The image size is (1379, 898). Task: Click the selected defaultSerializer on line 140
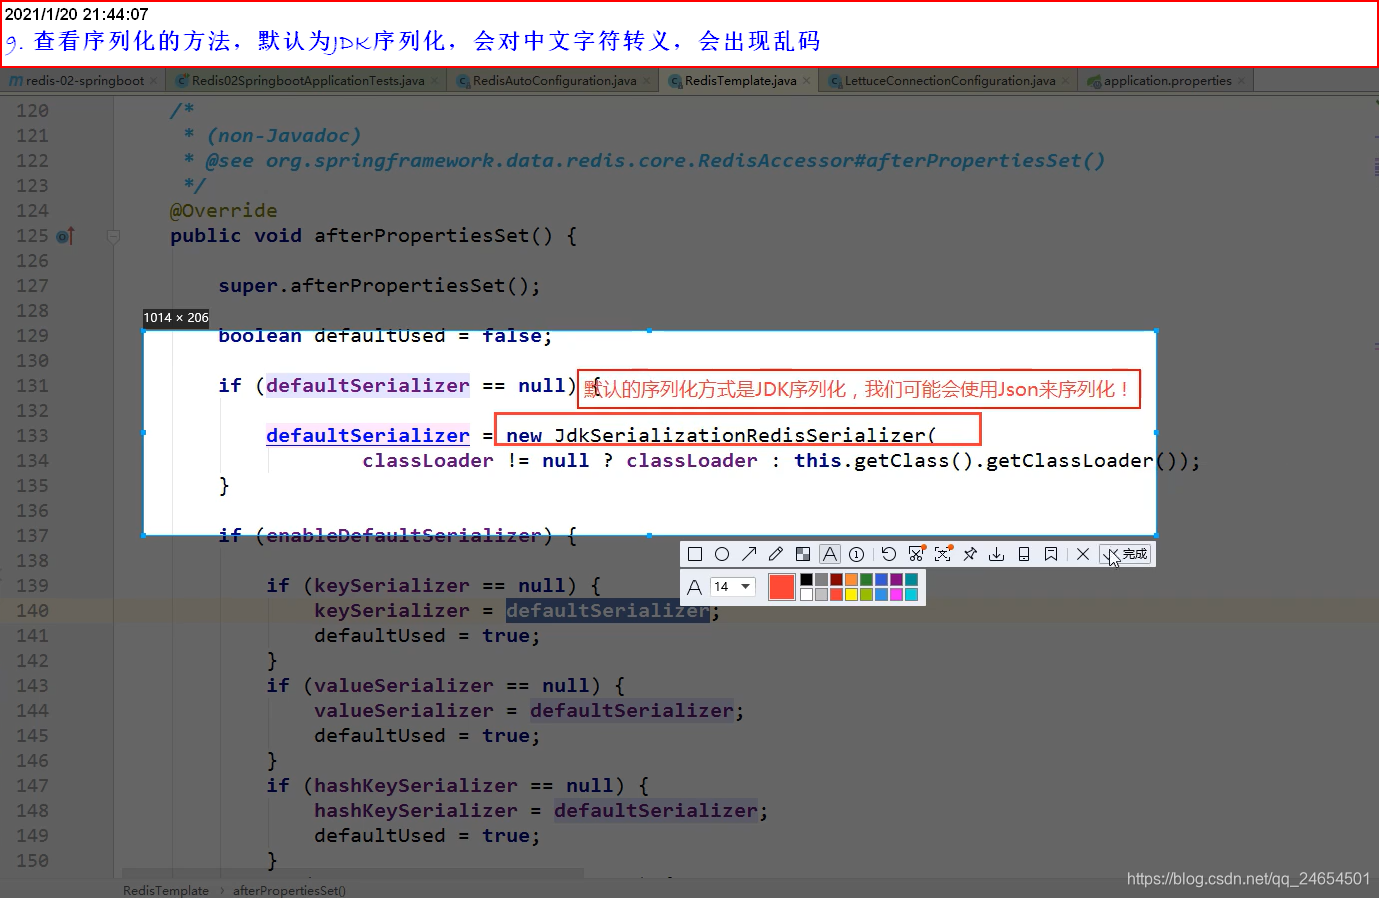click(x=608, y=611)
